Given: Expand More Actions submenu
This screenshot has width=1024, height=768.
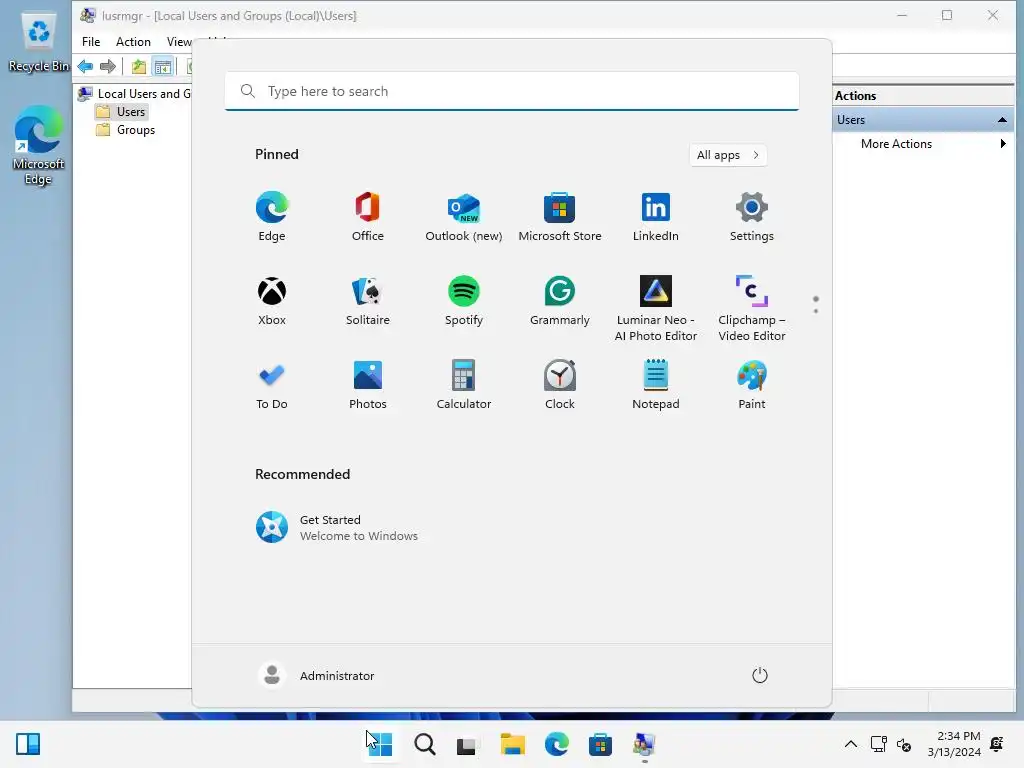Looking at the screenshot, I should point(923,144).
